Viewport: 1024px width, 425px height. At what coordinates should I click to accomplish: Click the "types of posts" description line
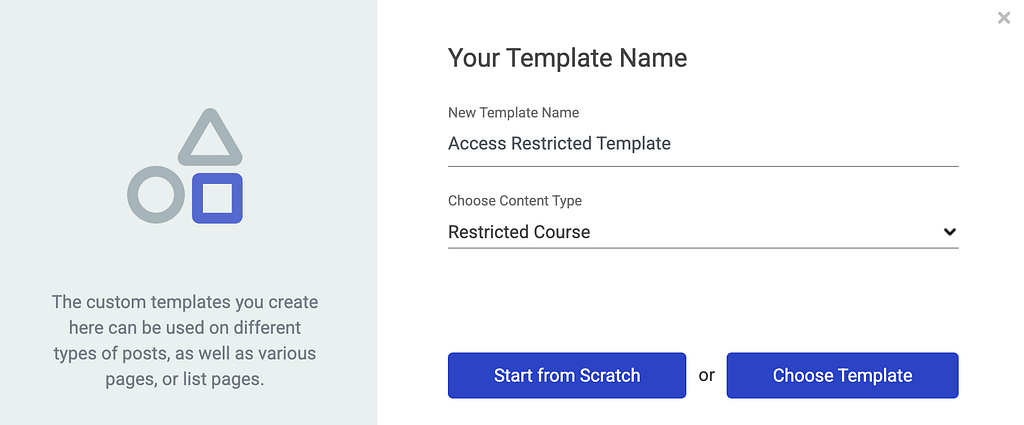(185, 353)
